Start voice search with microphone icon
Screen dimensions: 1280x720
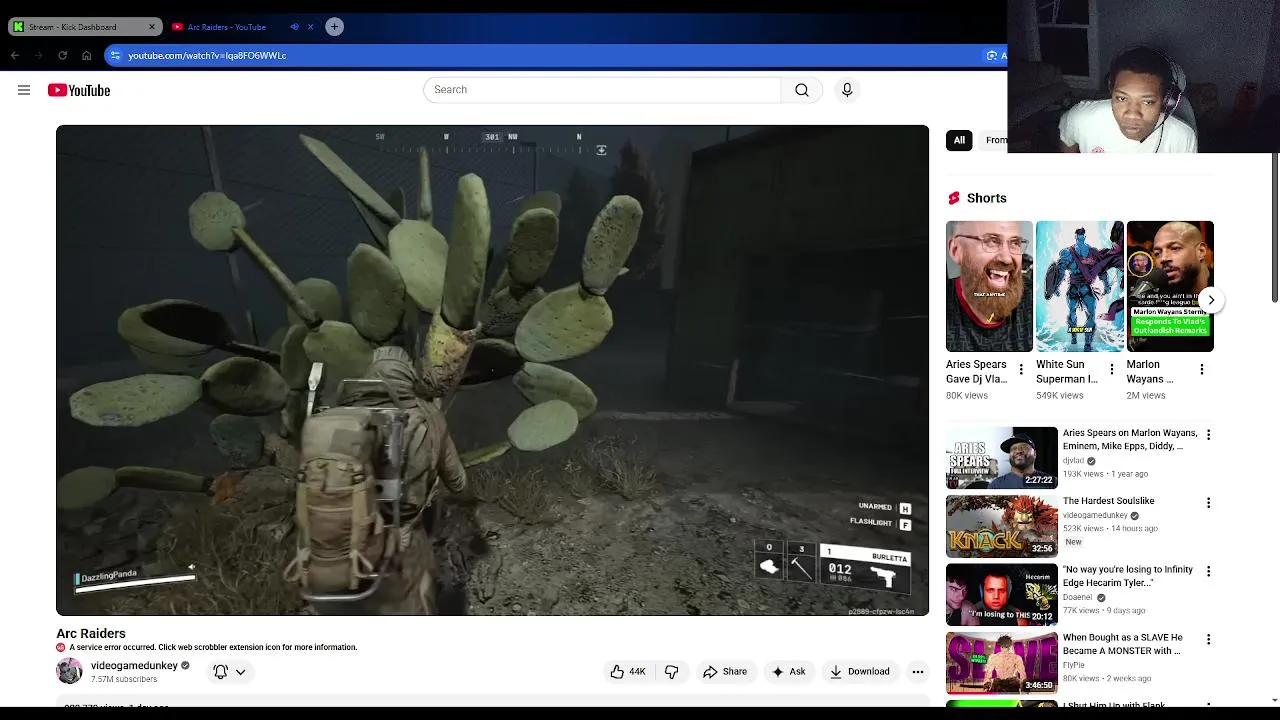tap(847, 90)
